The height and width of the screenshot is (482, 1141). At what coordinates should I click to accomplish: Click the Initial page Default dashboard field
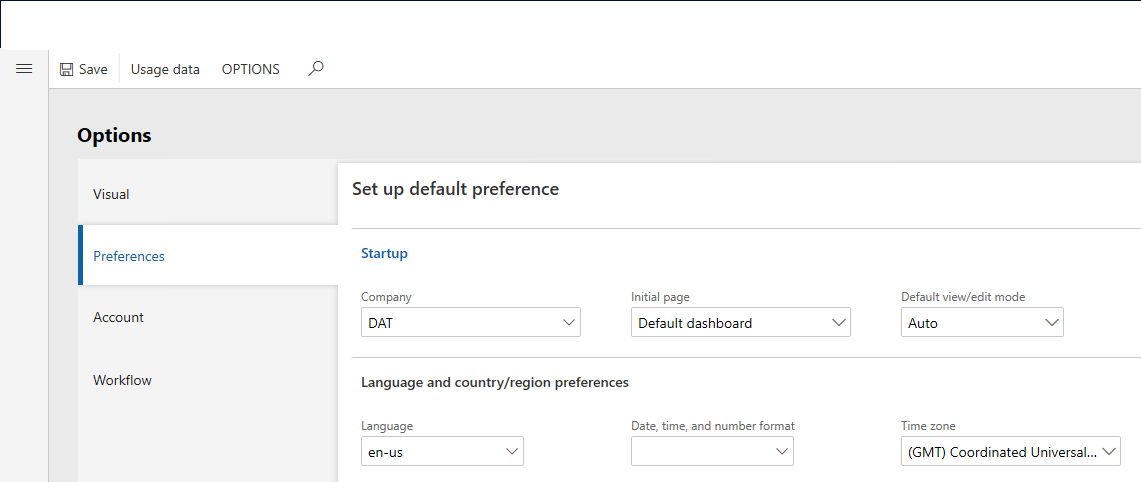point(741,323)
